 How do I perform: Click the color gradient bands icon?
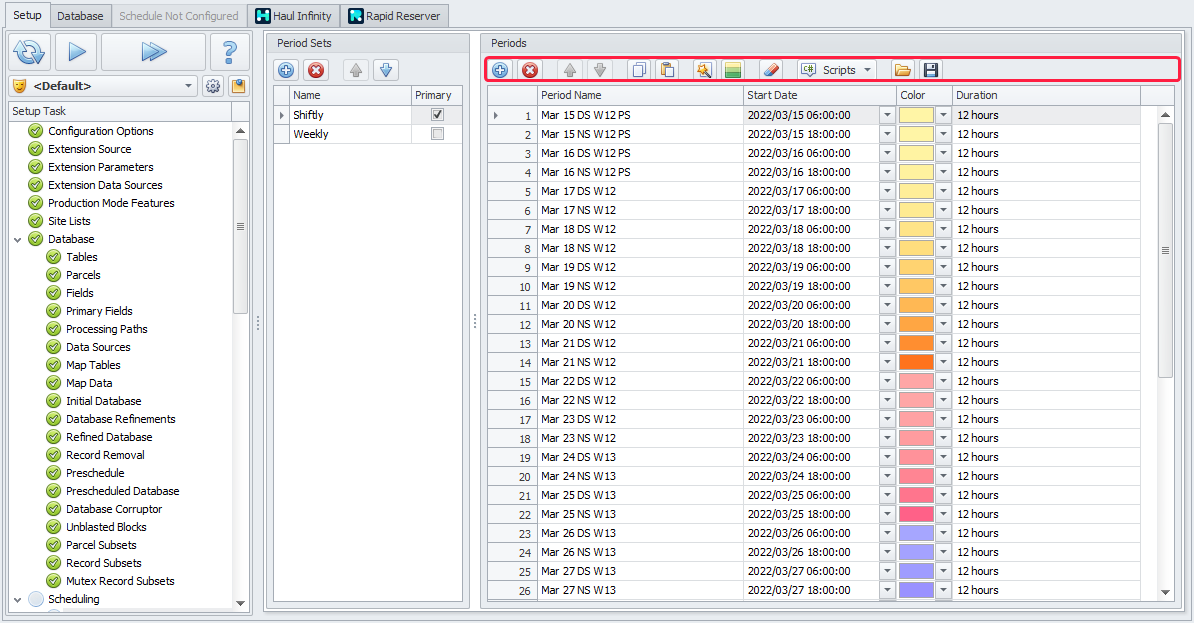733,70
